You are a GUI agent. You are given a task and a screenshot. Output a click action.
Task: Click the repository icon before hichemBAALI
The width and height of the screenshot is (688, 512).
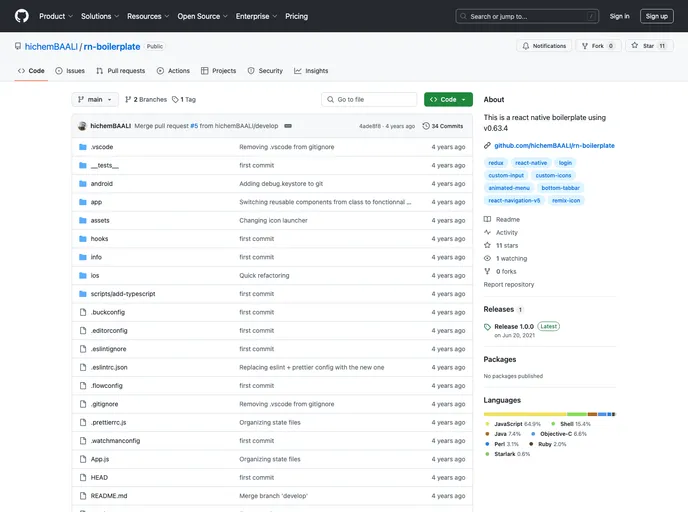pos(18,46)
